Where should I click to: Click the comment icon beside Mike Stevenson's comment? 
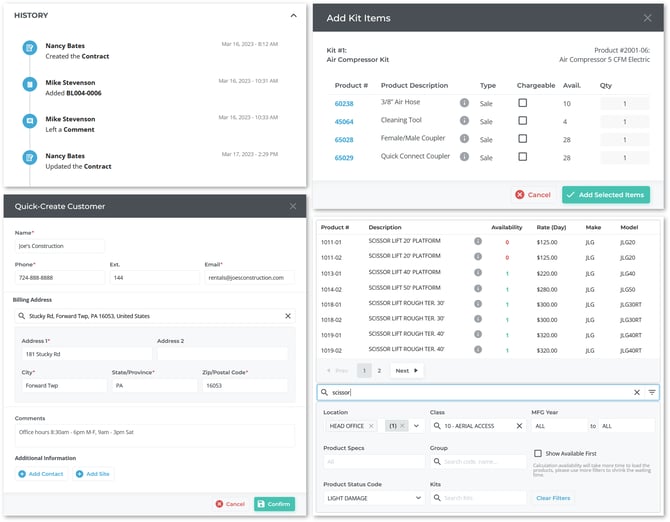click(x=30, y=121)
